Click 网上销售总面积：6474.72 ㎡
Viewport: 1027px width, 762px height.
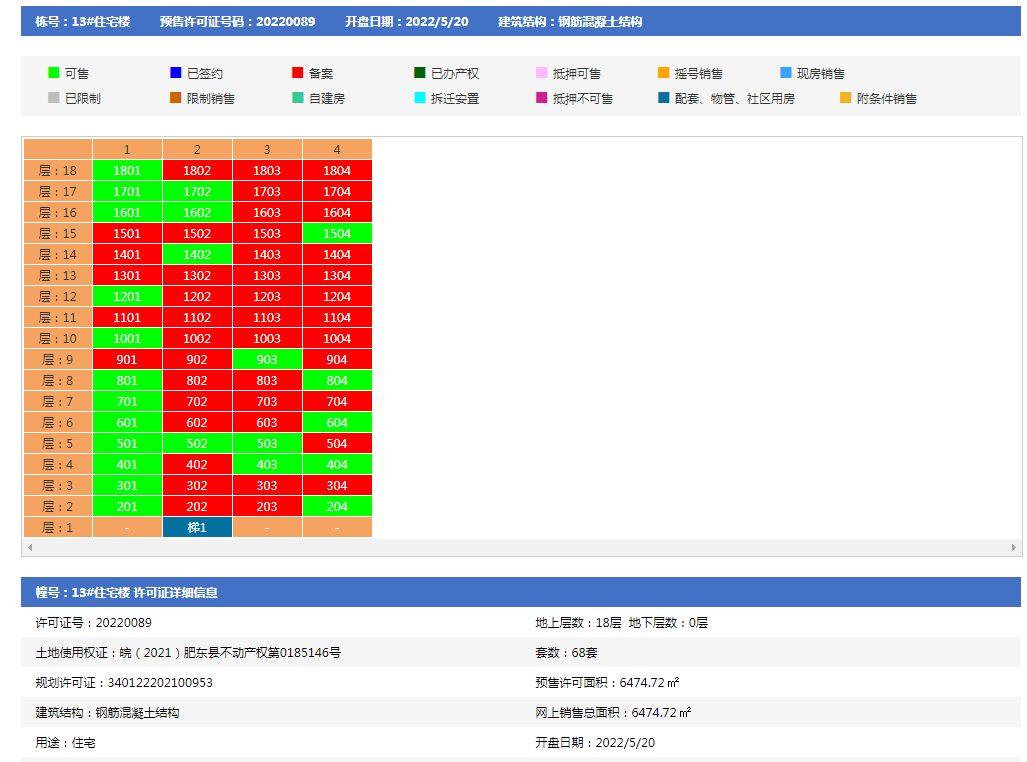613,713
